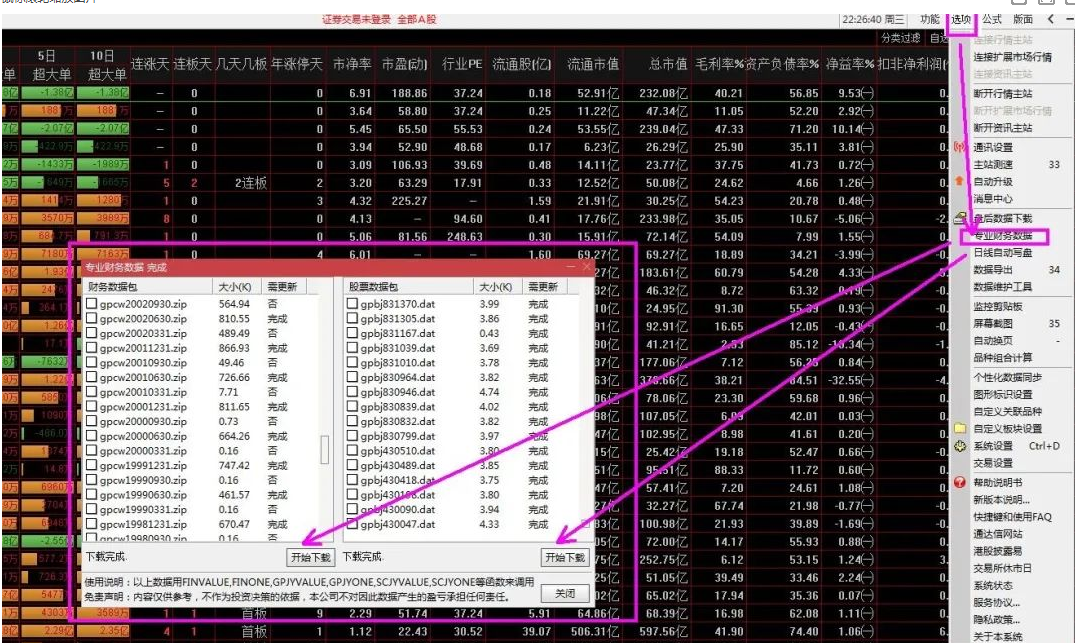Open 数据维护工具 from the menu

pyautogui.click(x=1002, y=287)
